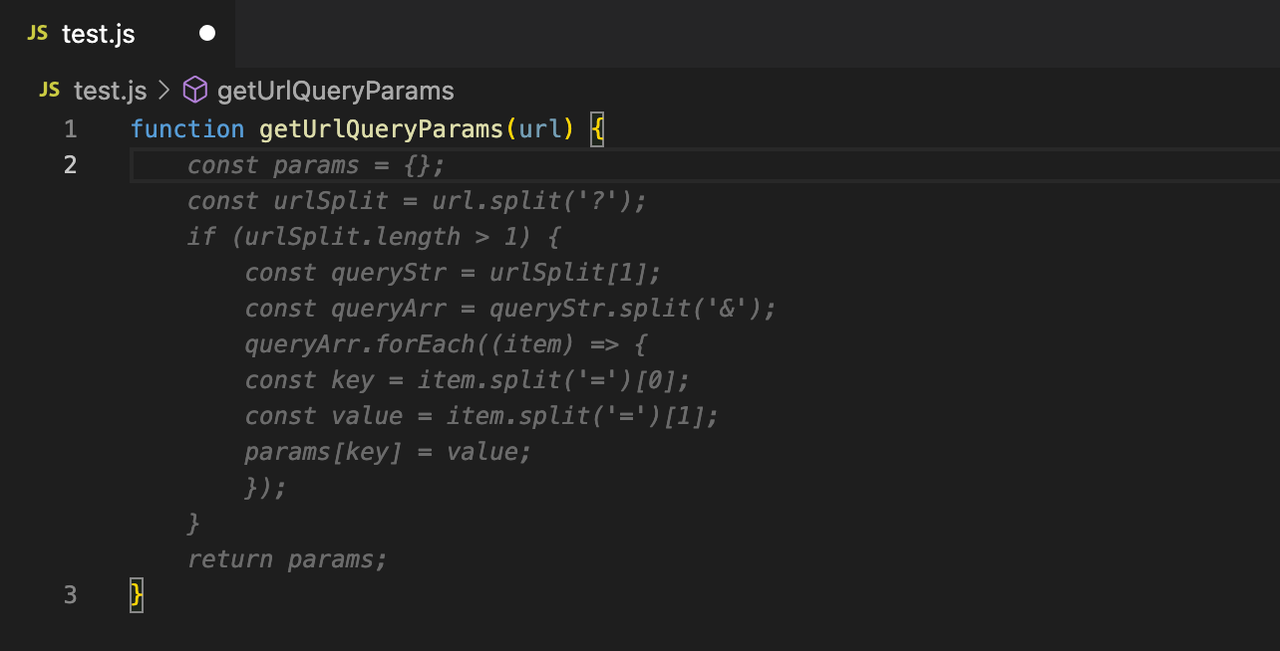Expand the breadcrumb separator chevron
Image resolution: width=1280 pixels, height=651 pixels.
pyautogui.click(x=165, y=91)
